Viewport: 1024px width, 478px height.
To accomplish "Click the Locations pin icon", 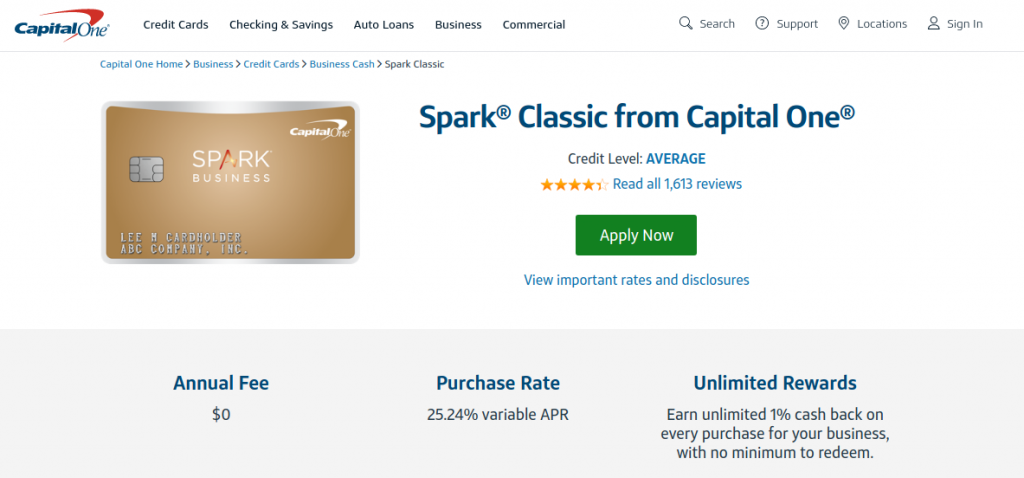I will click(843, 23).
